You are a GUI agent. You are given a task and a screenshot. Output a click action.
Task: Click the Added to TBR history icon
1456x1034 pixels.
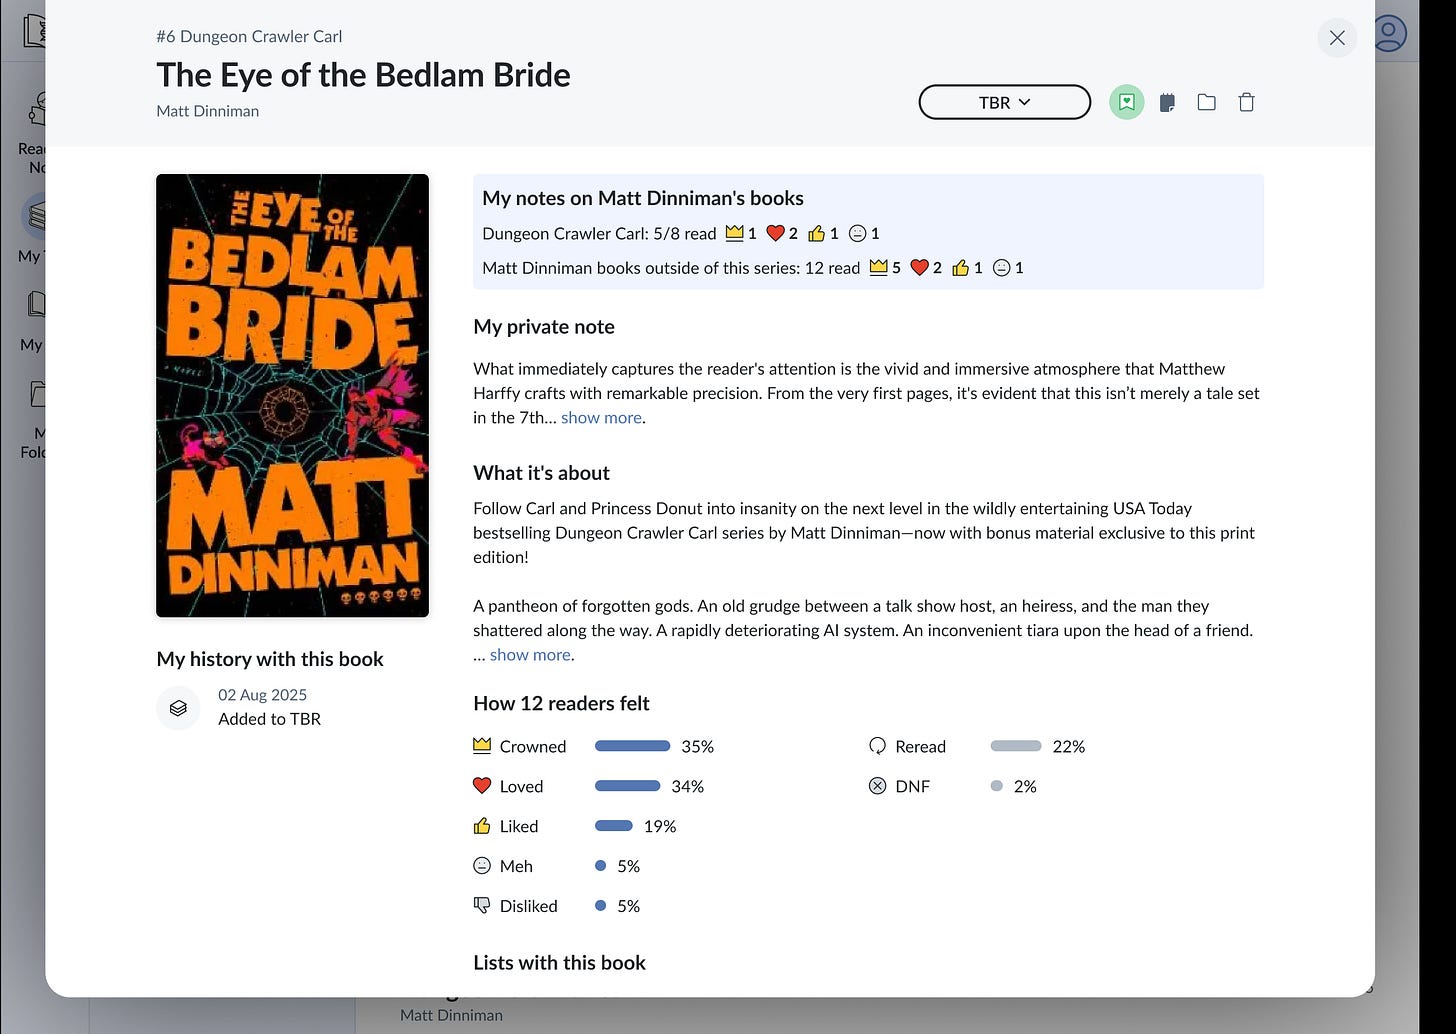tap(178, 708)
